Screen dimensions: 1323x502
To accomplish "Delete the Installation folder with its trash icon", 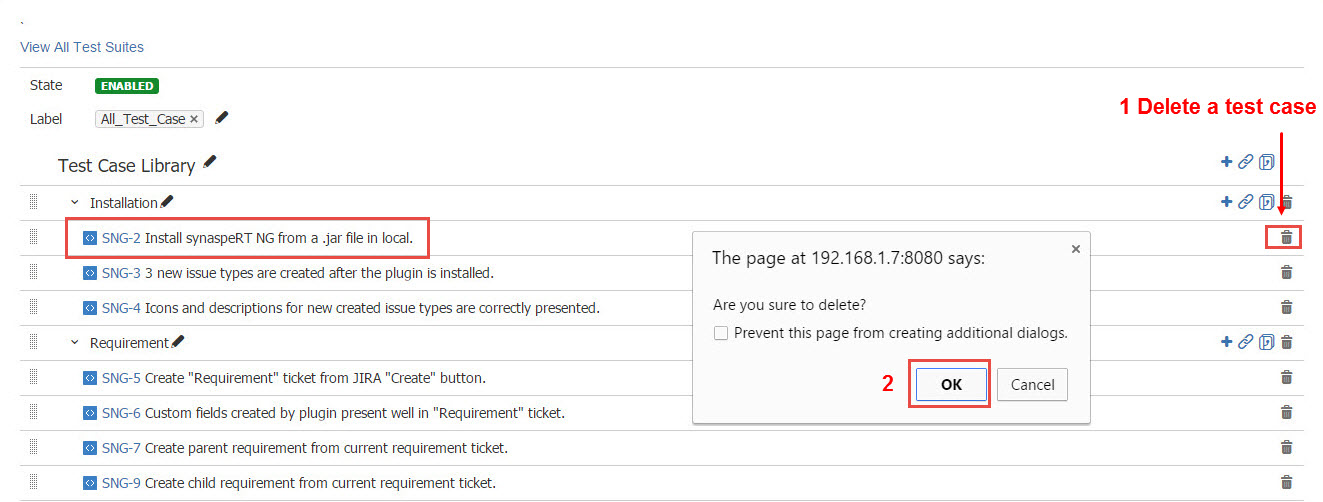I will pyautogui.click(x=1287, y=202).
